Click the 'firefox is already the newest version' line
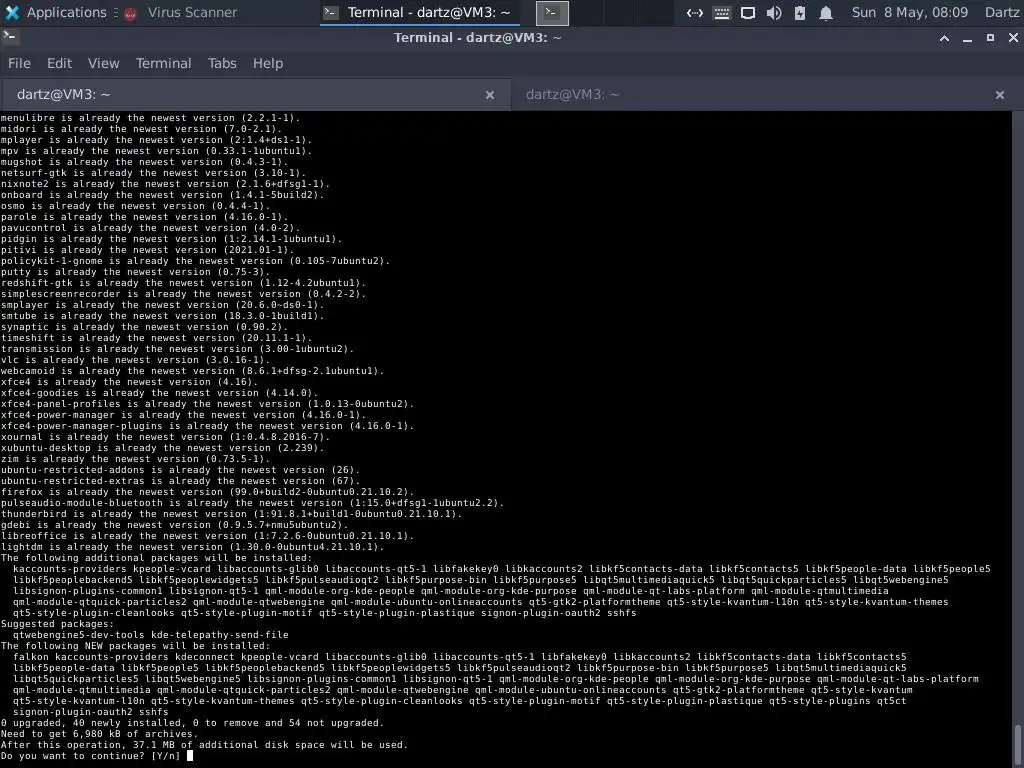The width and height of the screenshot is (1024, 768). tap(208, 492)
